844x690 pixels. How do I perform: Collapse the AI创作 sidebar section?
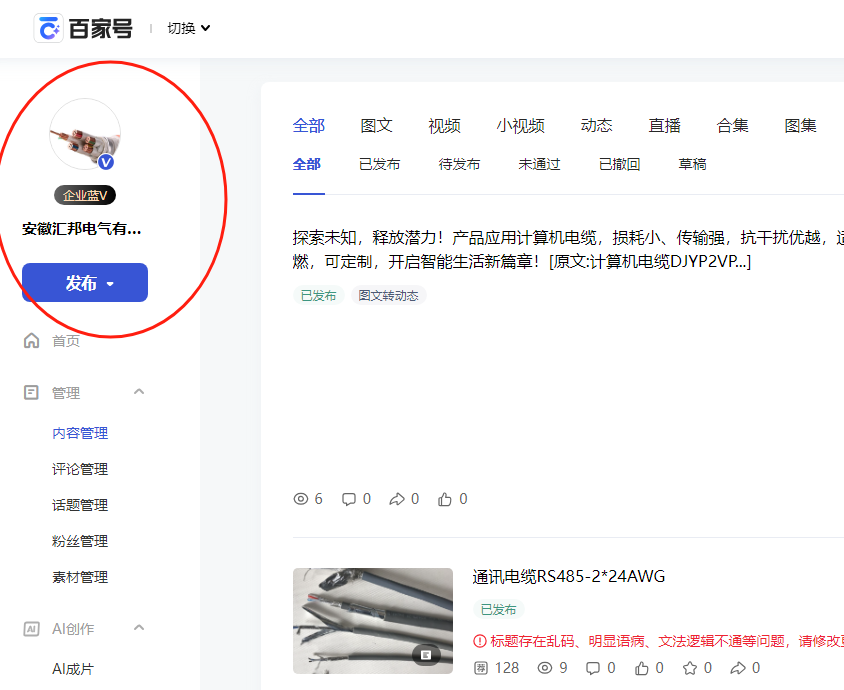(139, 628)
